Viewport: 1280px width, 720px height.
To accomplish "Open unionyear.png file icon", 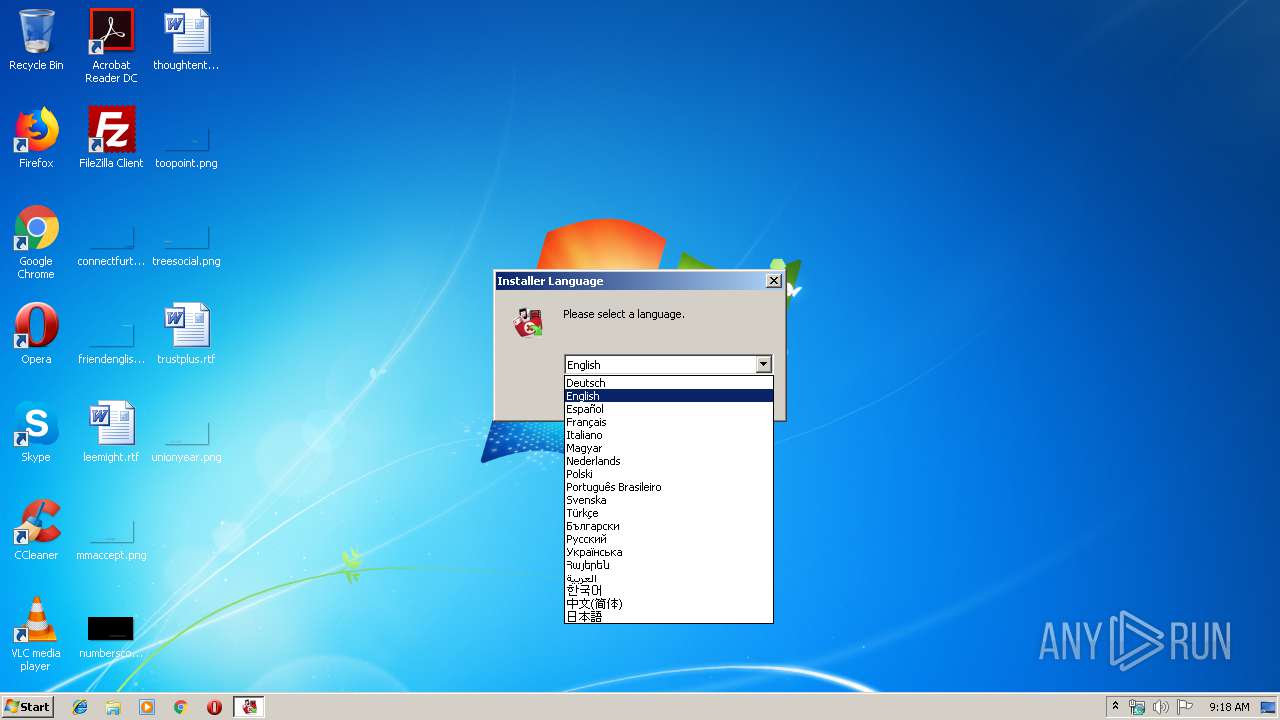I will click(x=186, y=440).
